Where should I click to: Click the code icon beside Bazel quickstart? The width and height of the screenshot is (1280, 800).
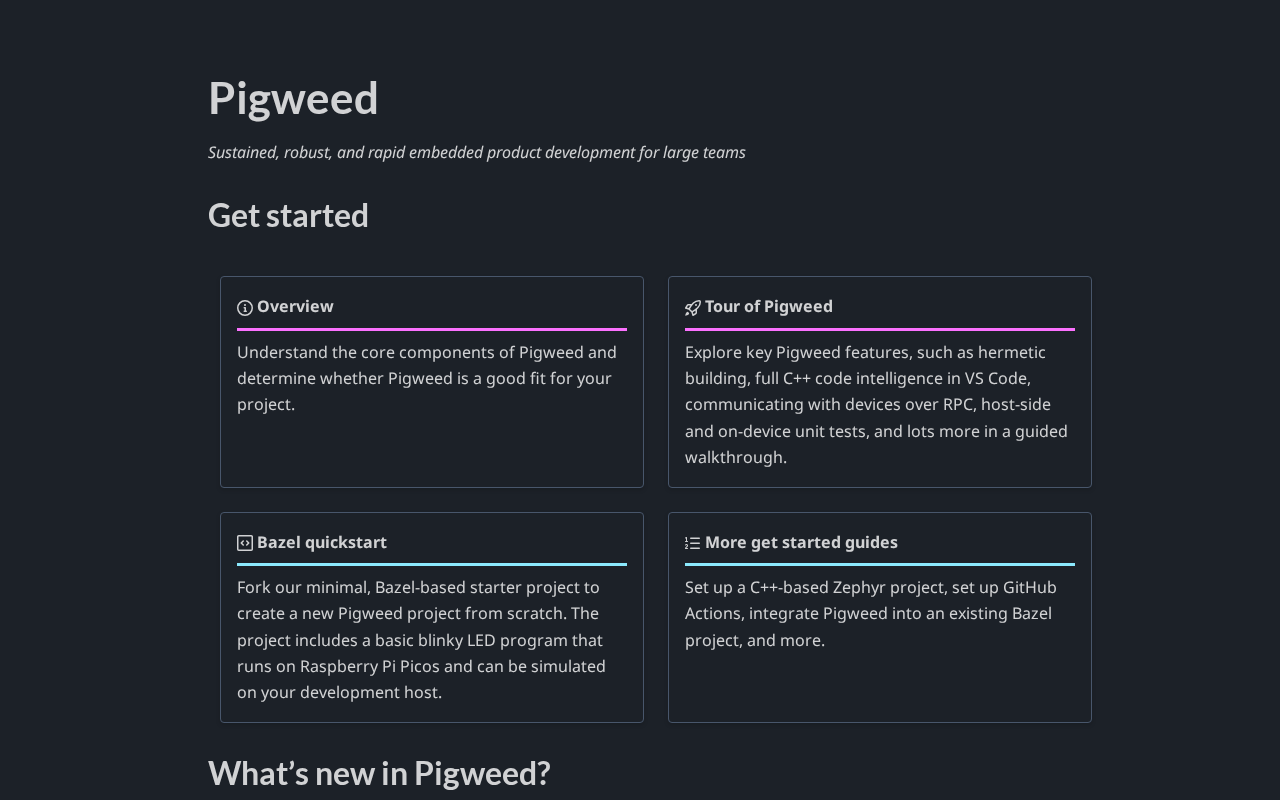pos(245,543)
